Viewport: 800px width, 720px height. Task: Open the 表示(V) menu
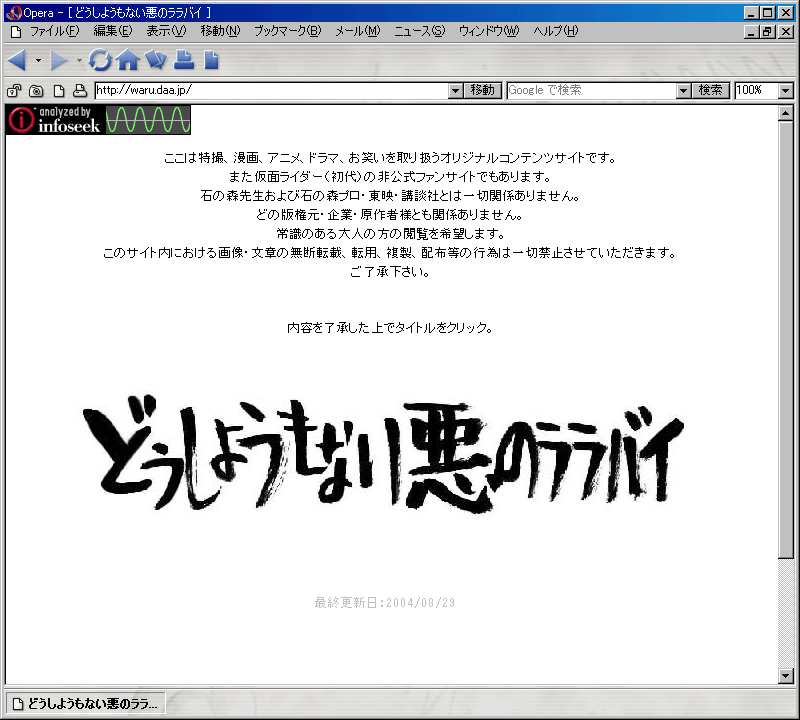tap(166, 31)
